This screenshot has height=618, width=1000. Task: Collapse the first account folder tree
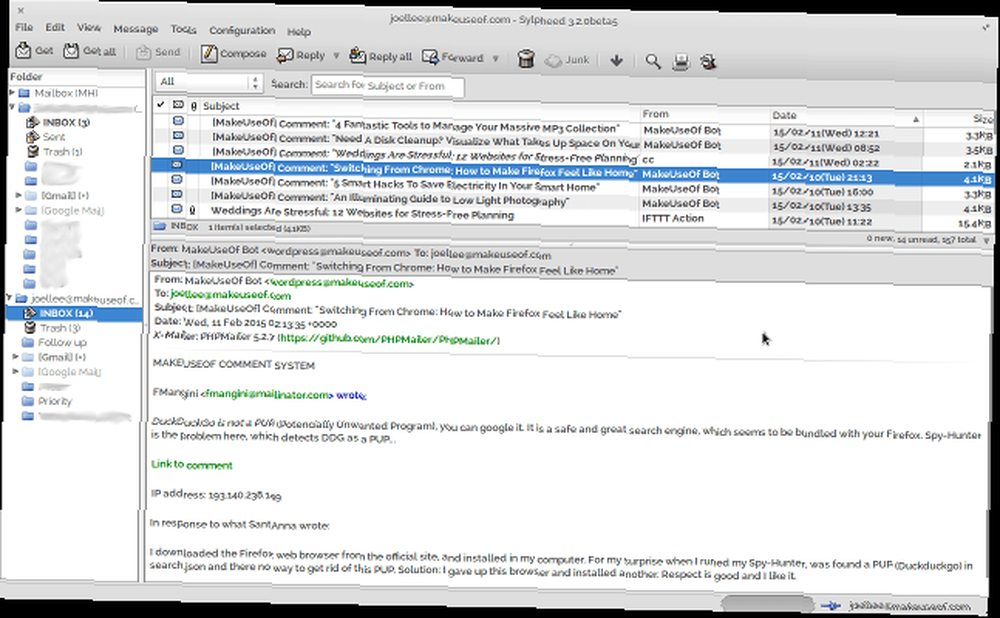pyautogui.click(x=12, y=107)
